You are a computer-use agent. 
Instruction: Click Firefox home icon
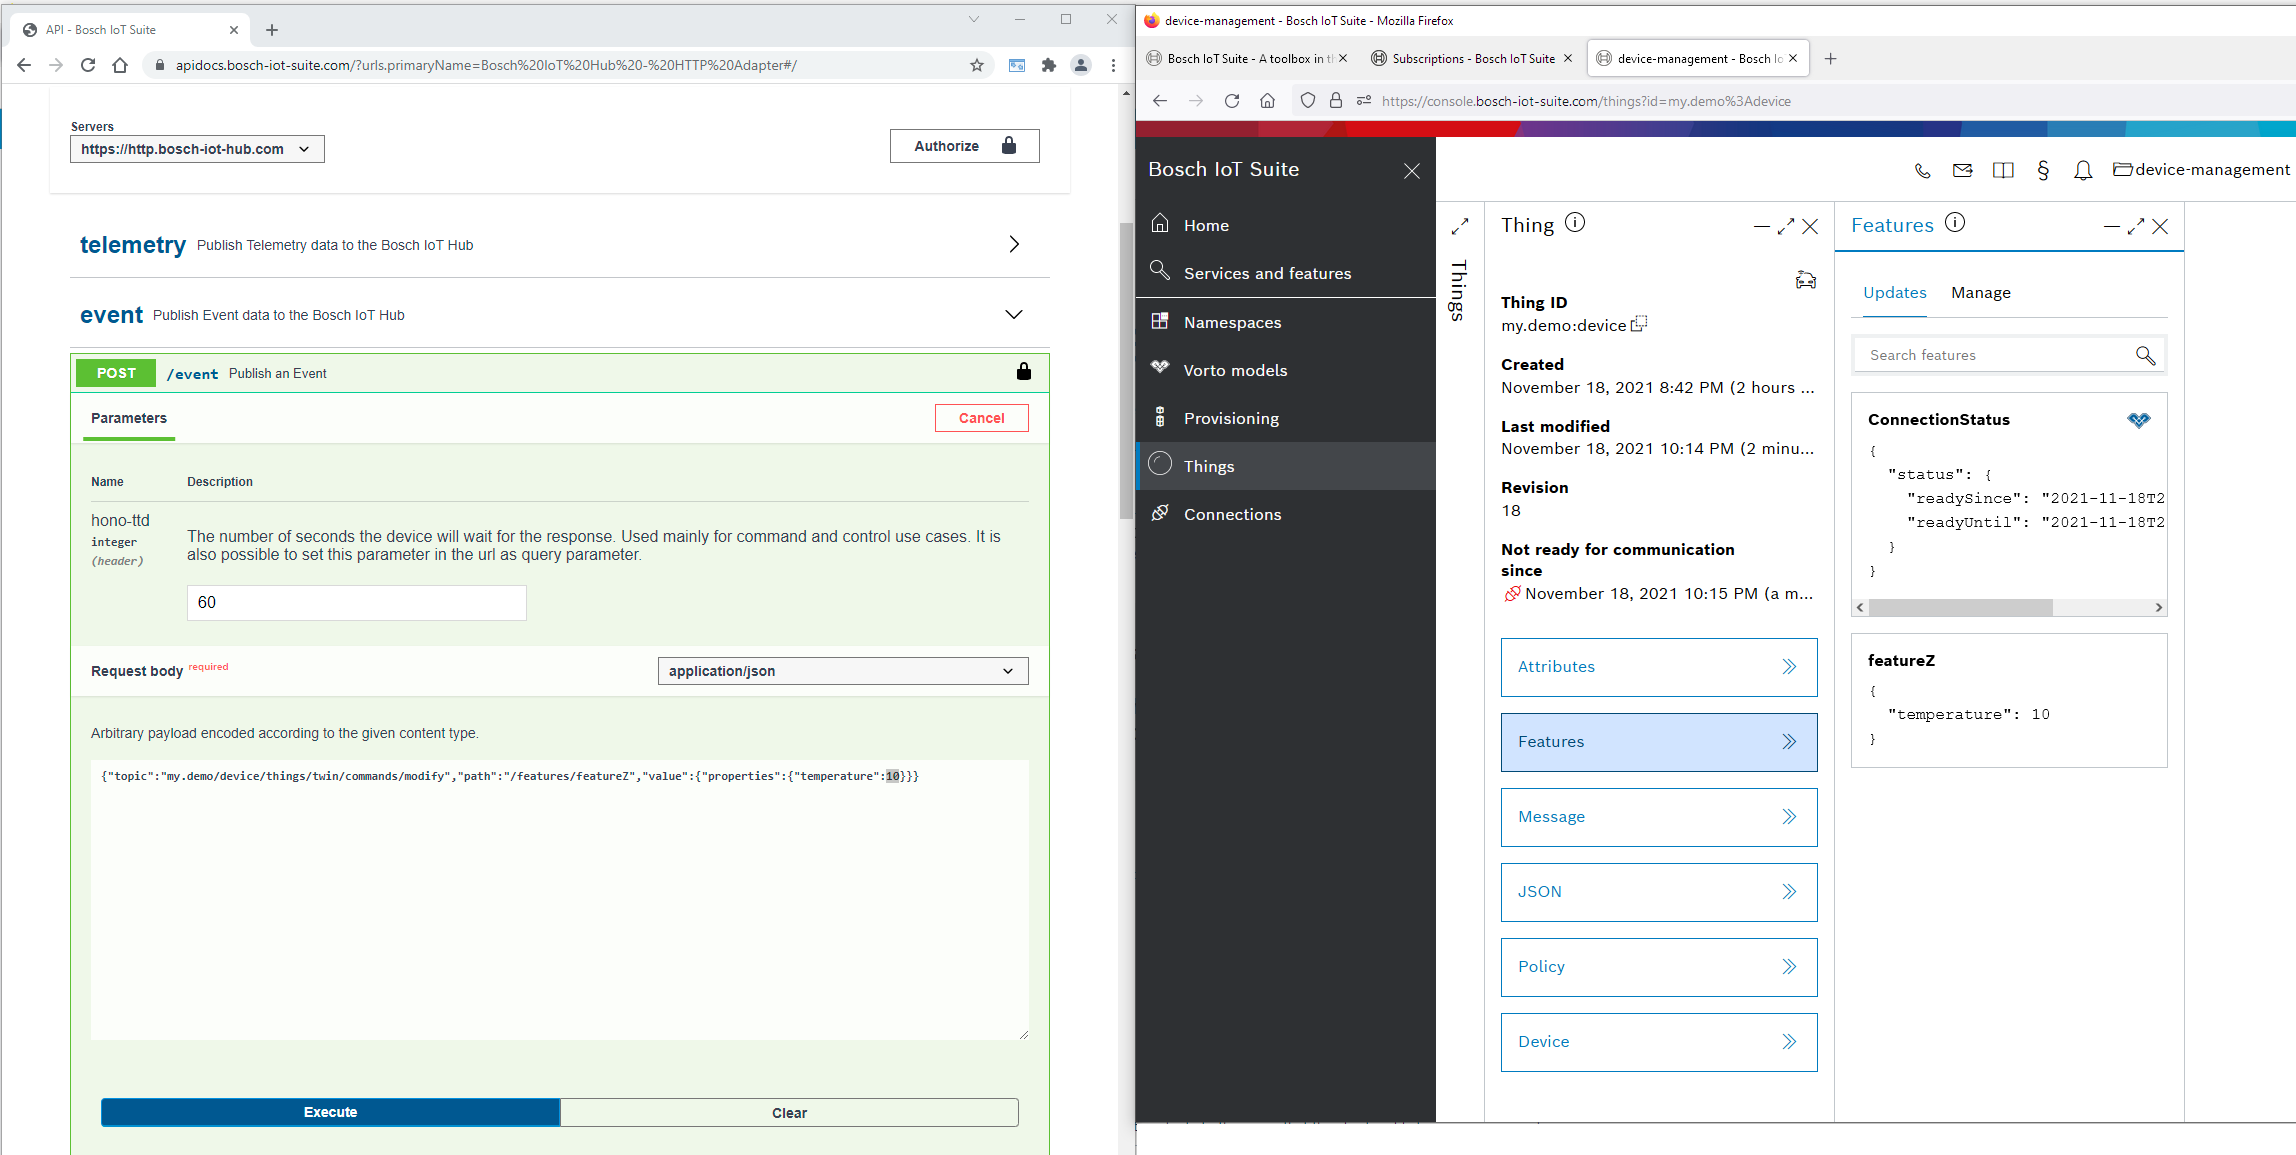click(1267, 101)
